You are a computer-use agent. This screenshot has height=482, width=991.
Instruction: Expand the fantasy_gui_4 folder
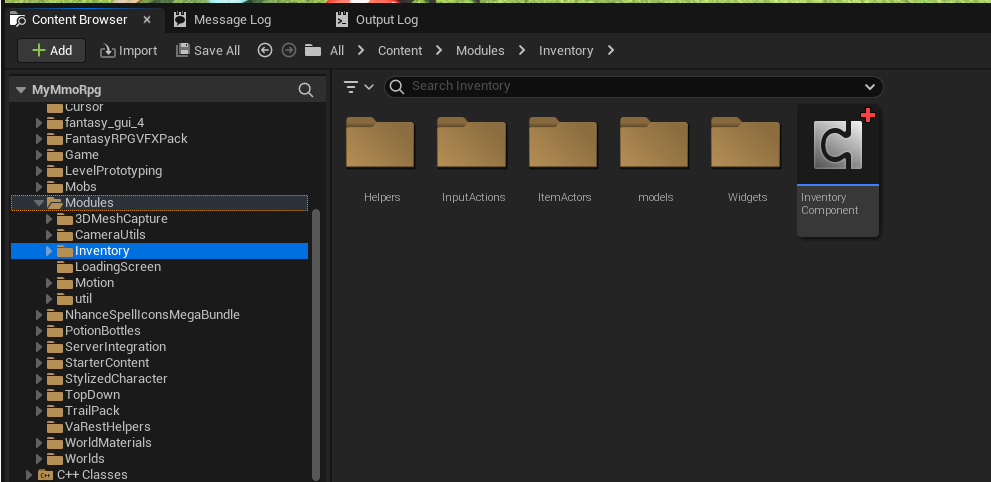(39, 123)
